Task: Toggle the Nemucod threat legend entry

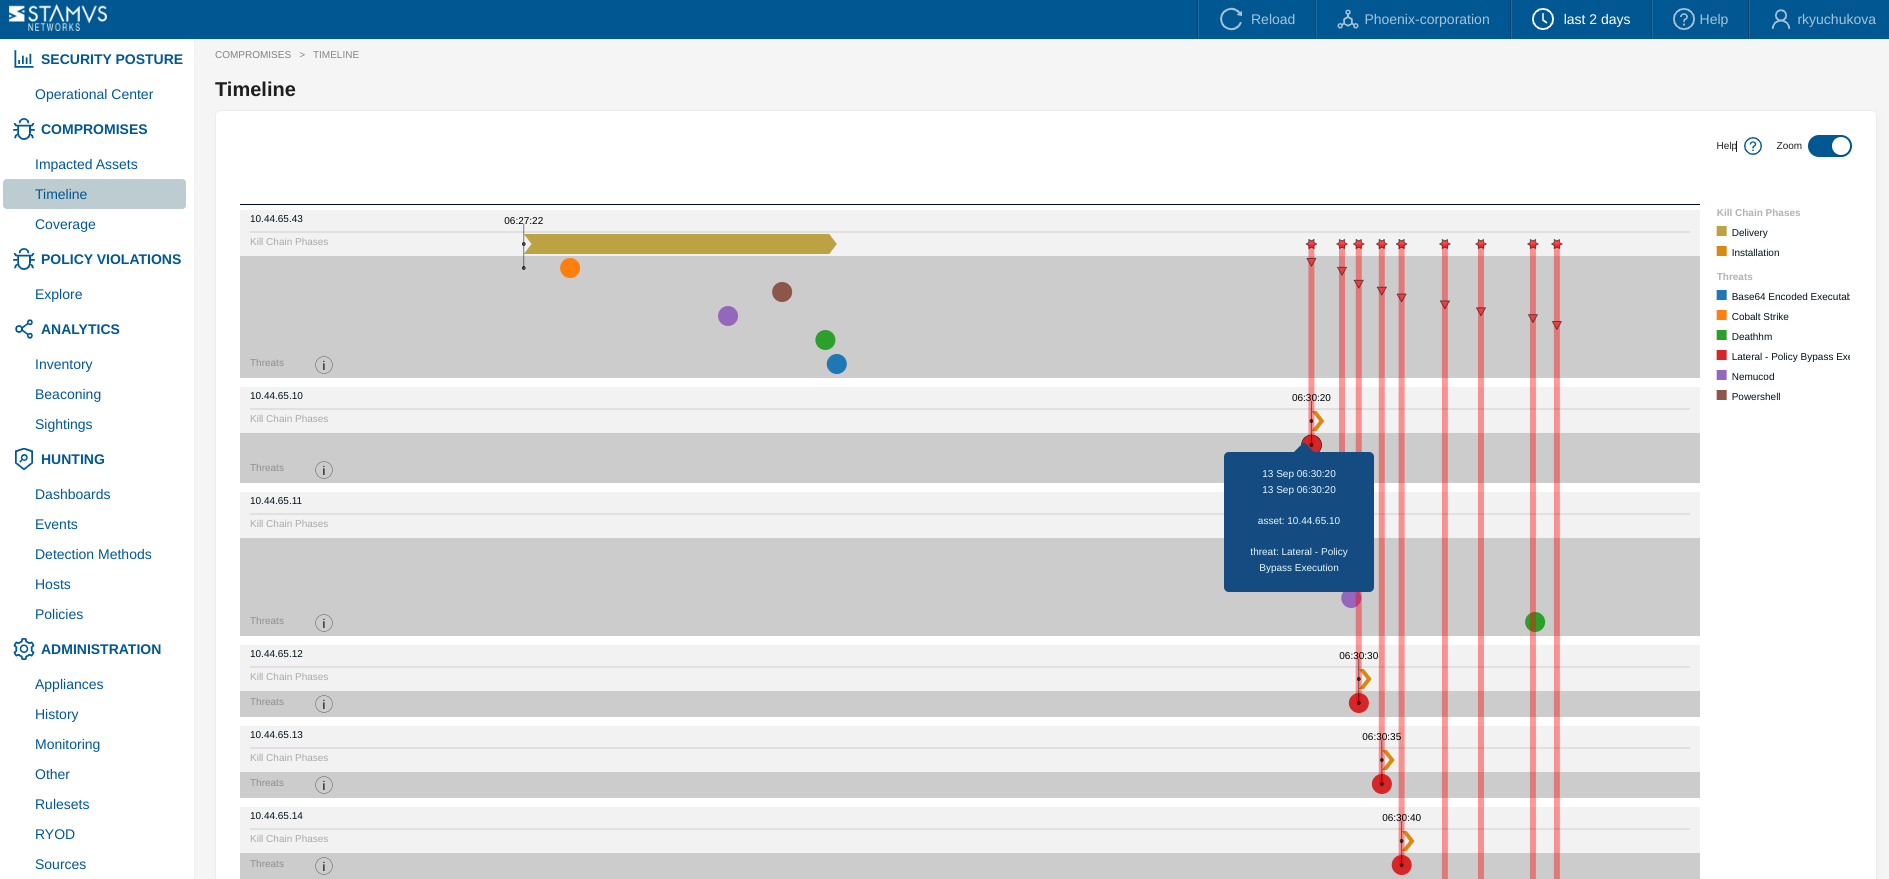Action: tap(1752, 376)
